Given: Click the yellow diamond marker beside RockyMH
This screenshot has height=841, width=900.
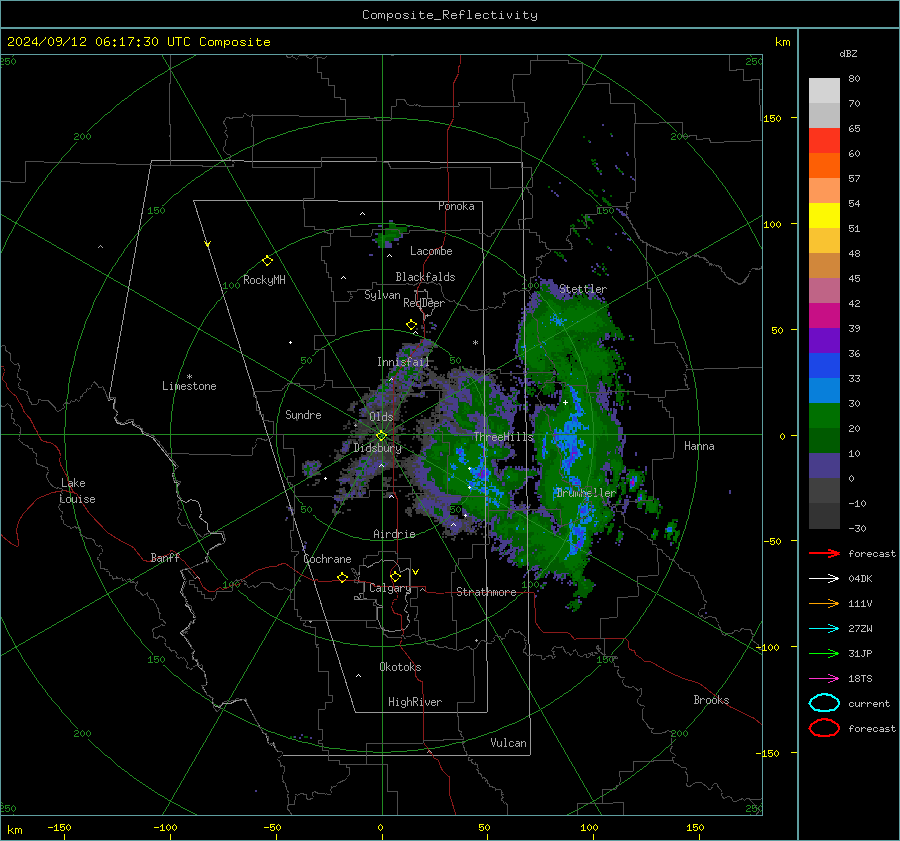Looking at the screenshot, I should click(267, 261).
